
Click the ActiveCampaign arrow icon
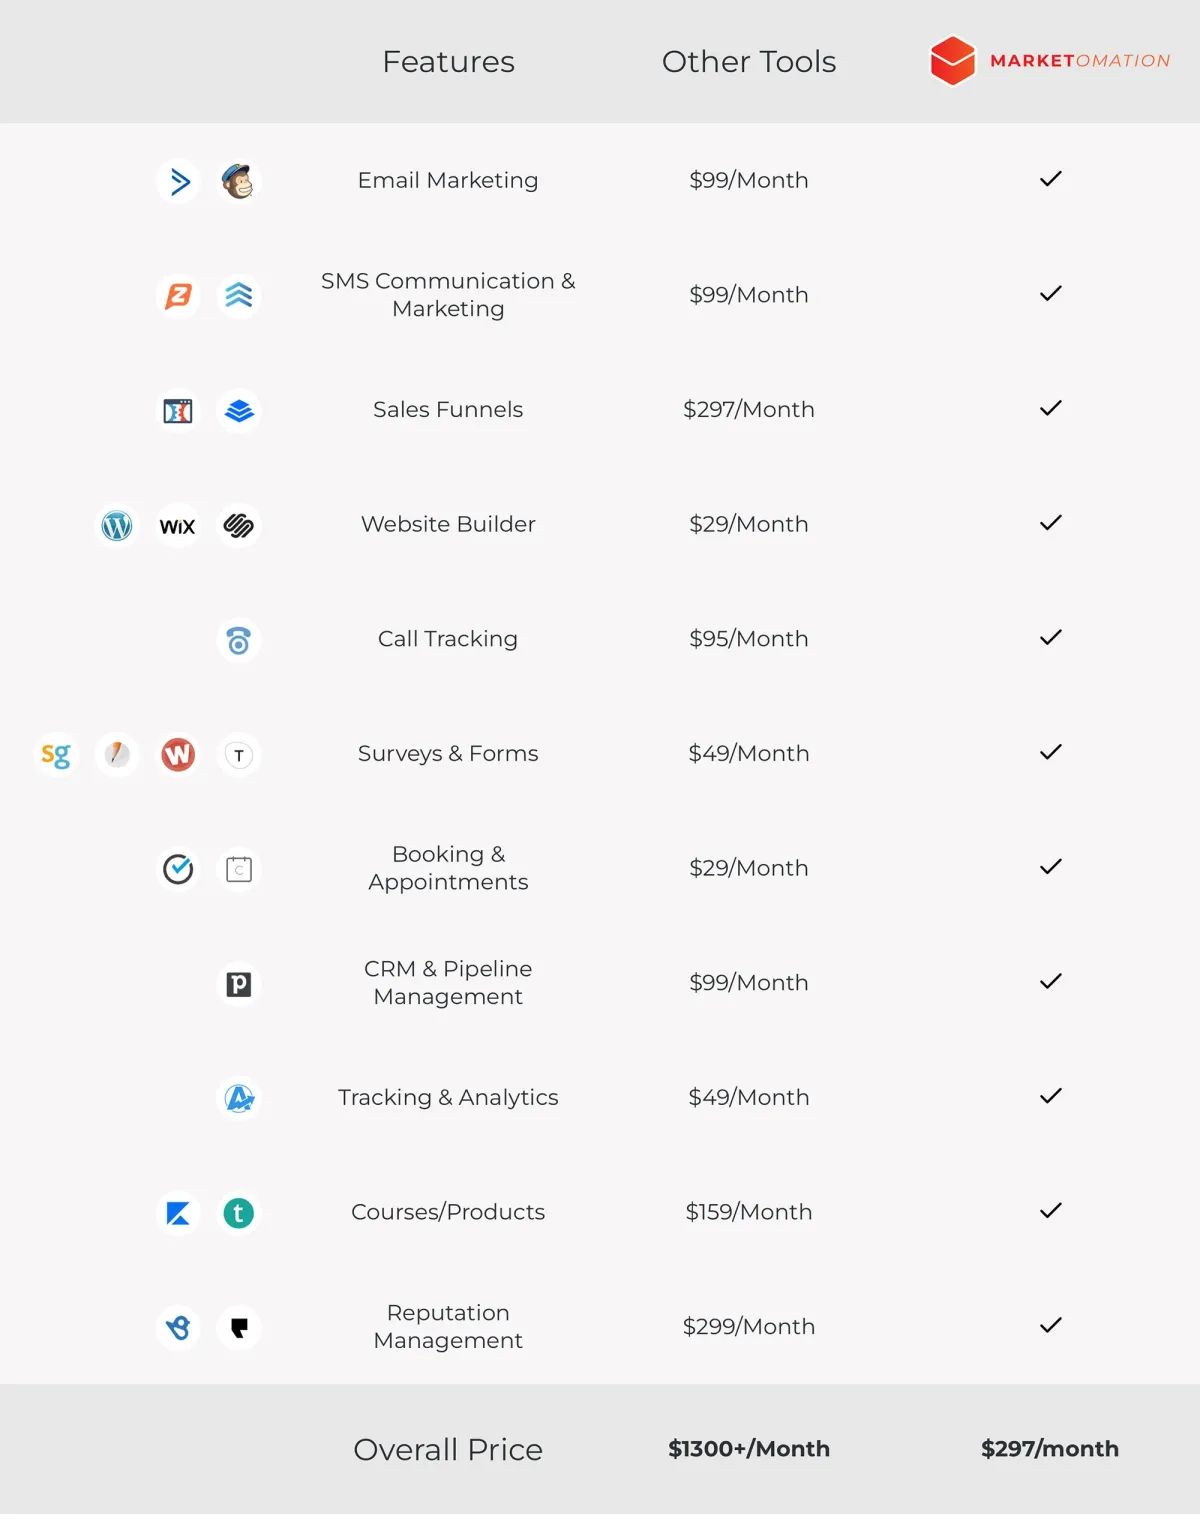tap(179, 182)
